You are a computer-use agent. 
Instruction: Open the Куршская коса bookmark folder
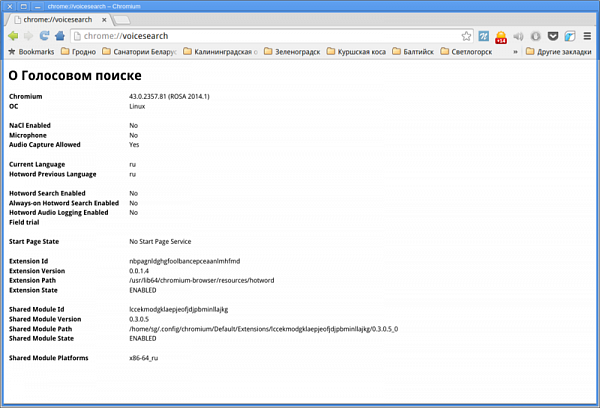[x=356, y=52]
